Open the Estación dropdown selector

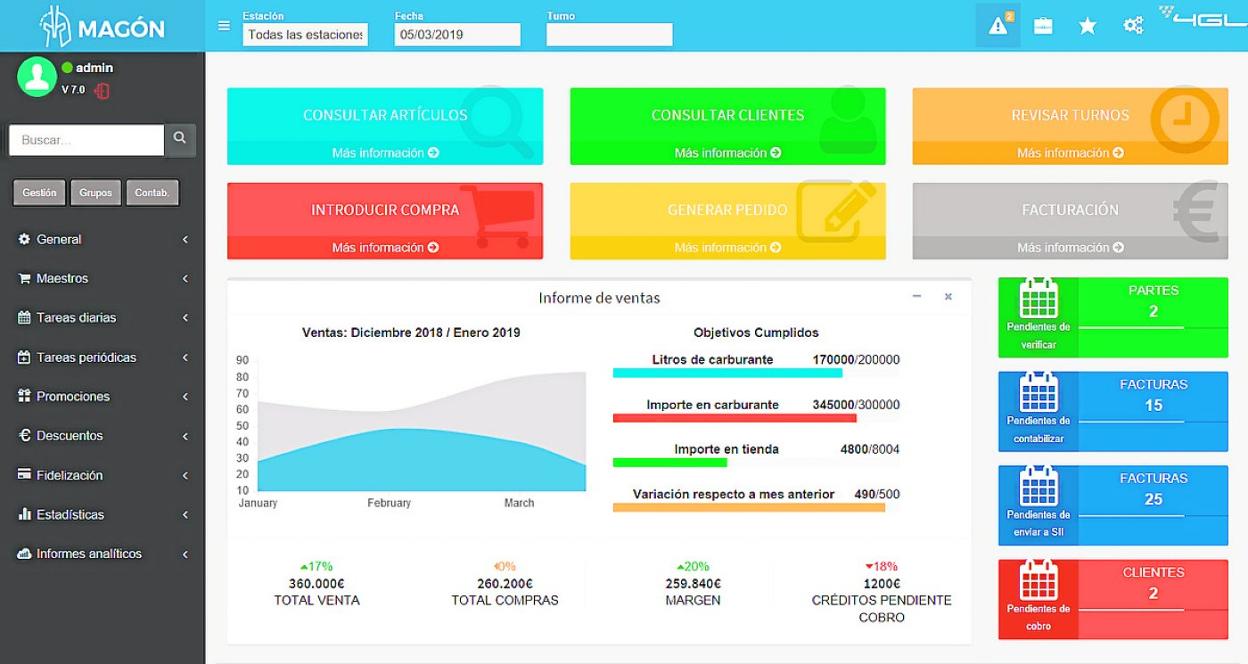click(x=305, y=35)
